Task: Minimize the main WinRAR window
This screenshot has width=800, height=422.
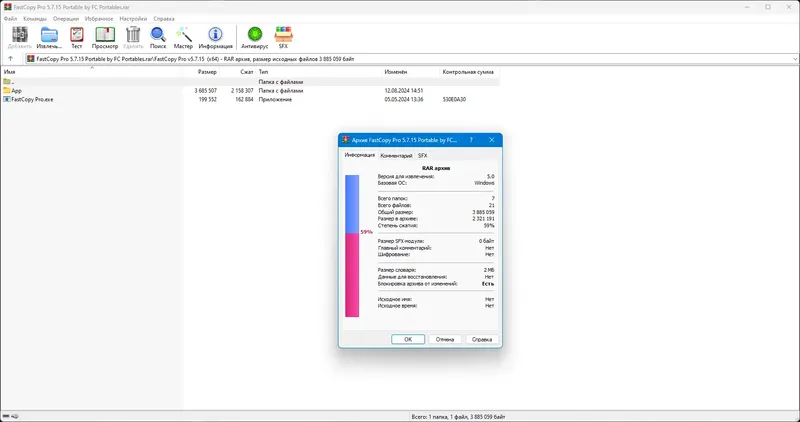Action: tap(747, 7)
